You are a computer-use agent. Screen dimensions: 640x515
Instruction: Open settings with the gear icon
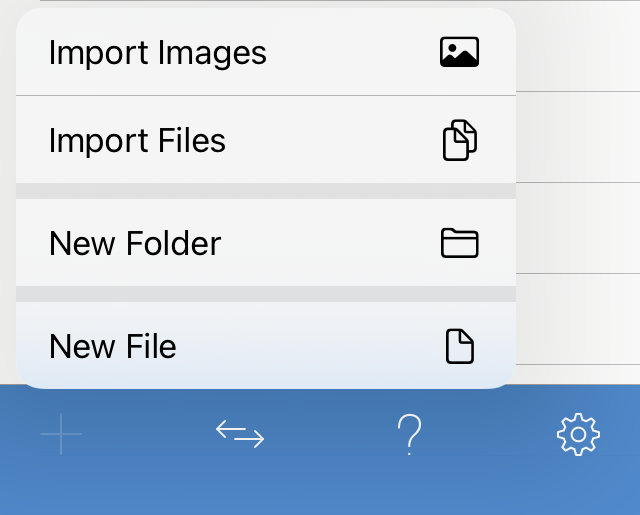578,434
